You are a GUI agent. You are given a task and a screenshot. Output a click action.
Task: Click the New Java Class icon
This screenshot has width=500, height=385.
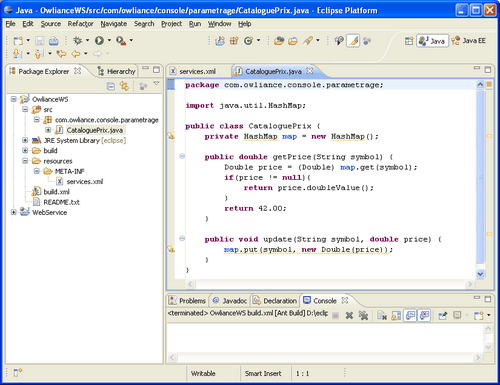coord(248,41)
